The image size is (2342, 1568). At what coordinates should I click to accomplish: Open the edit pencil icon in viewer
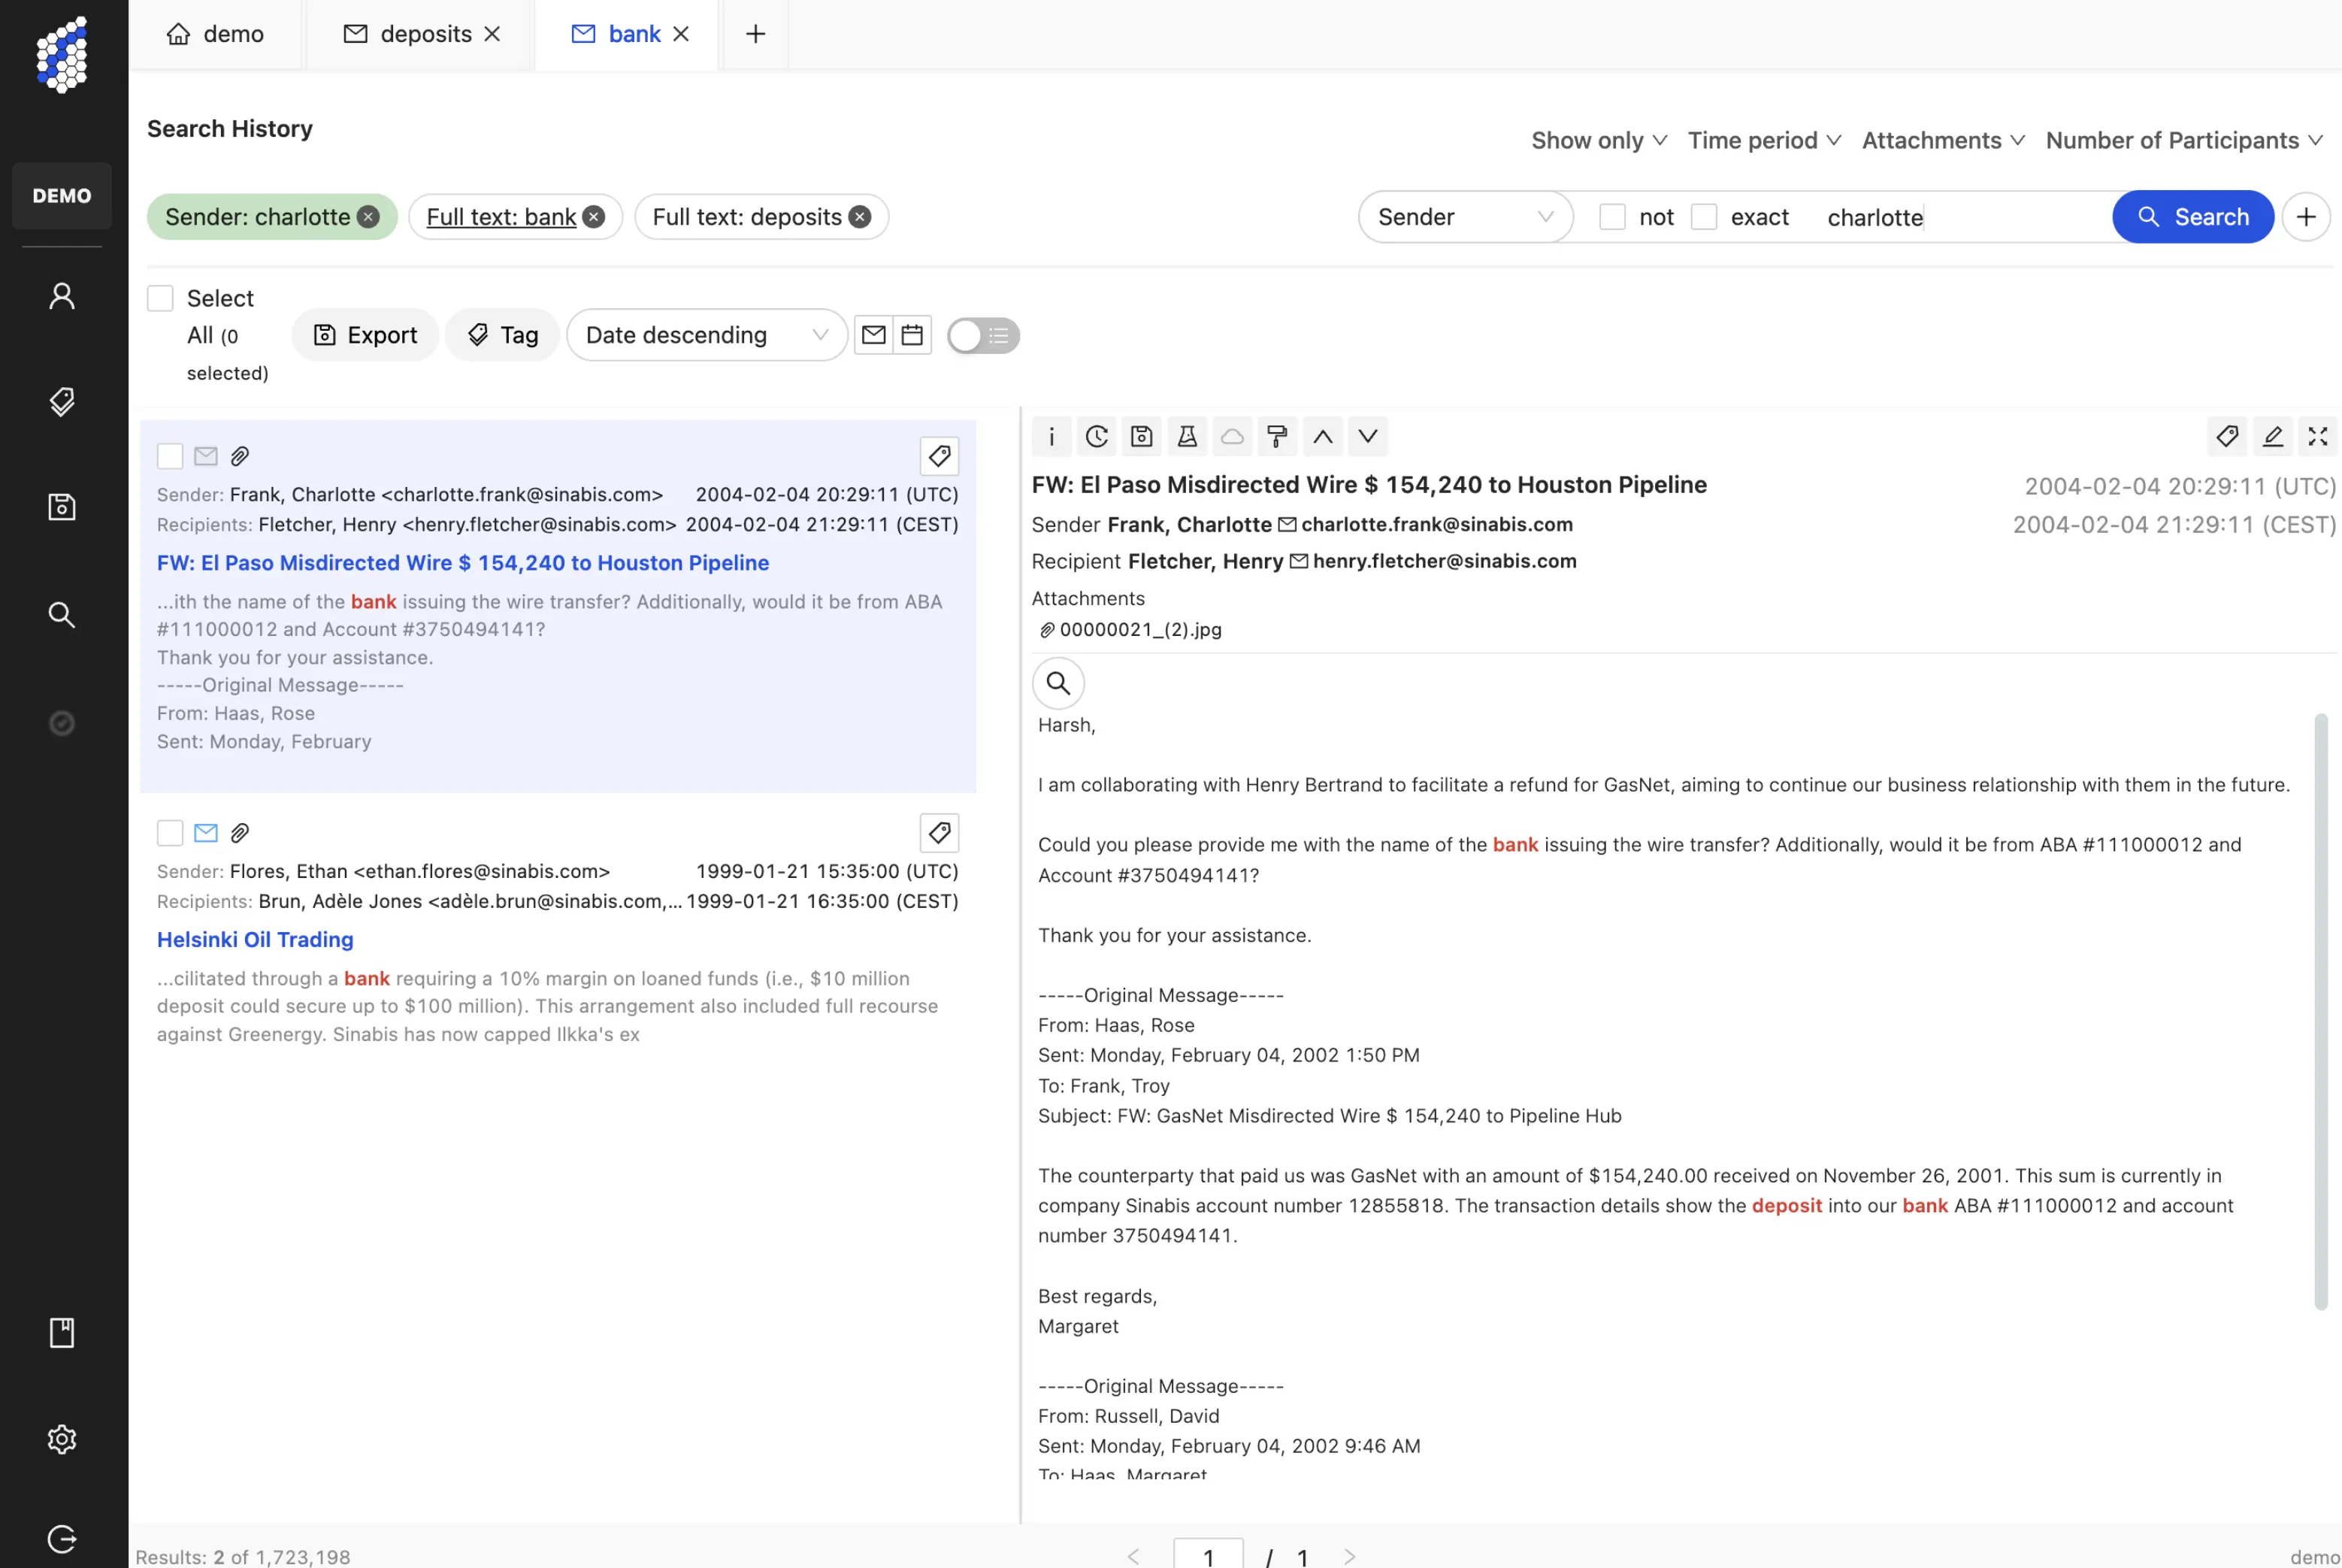2272,436
